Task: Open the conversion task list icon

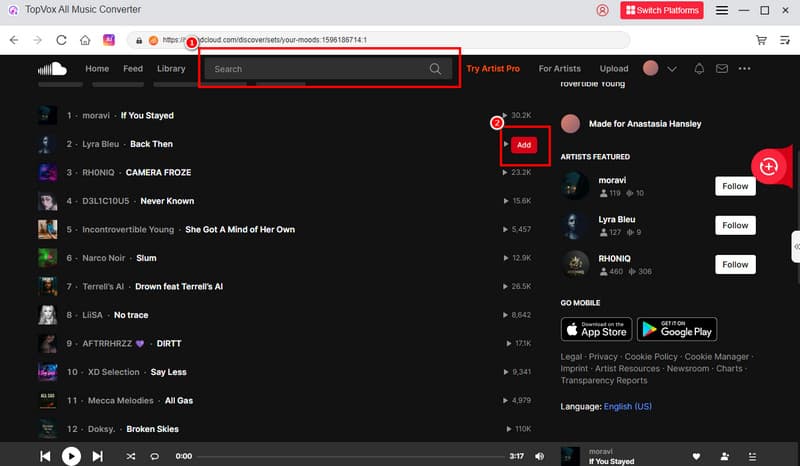Action: tap(785, 40)
